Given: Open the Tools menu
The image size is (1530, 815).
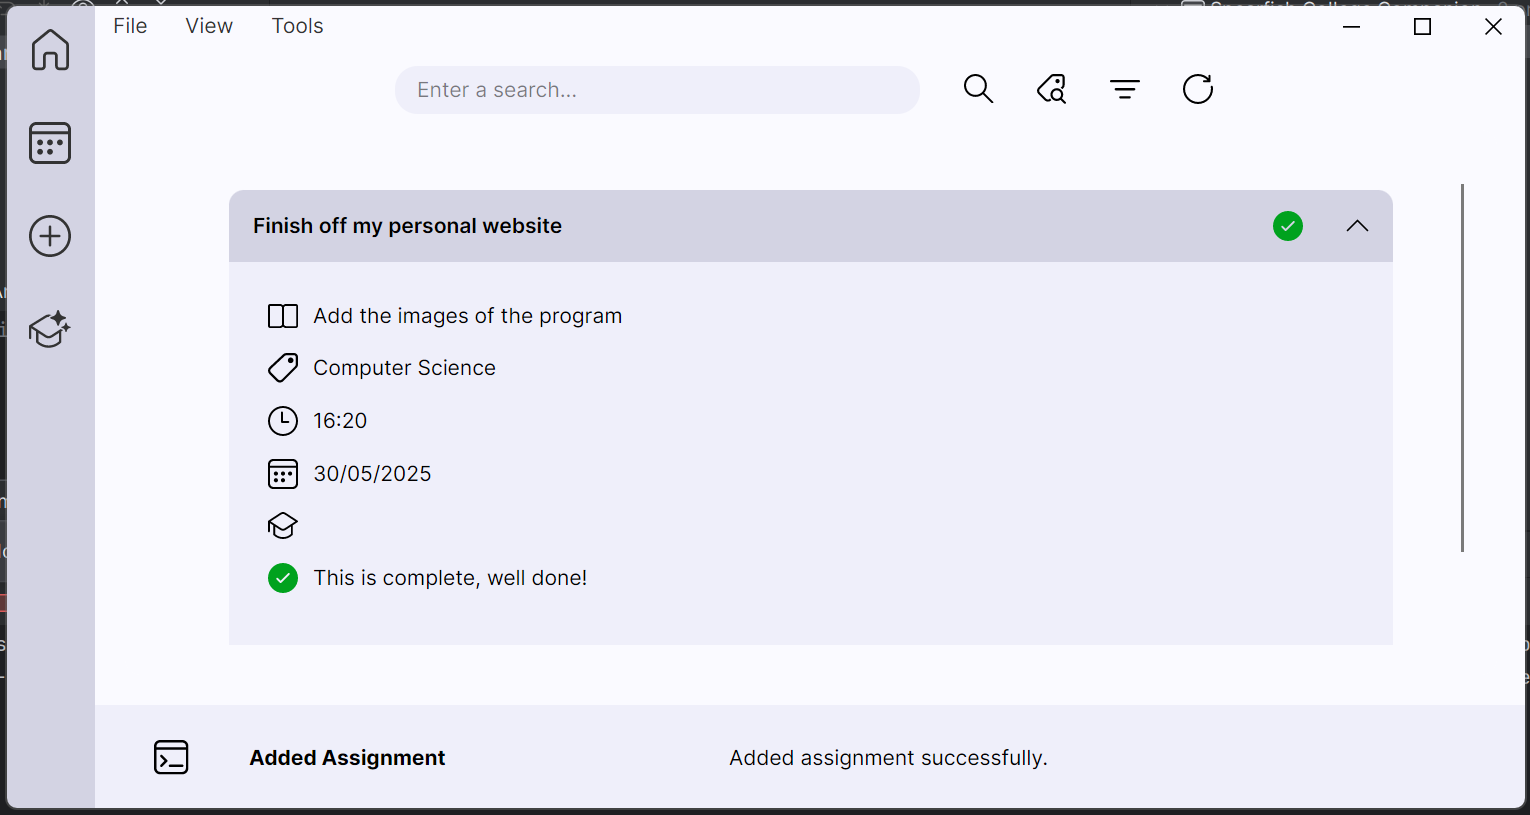Looking at the screenshot, I should pyautogui.click(x=298, y=26).
